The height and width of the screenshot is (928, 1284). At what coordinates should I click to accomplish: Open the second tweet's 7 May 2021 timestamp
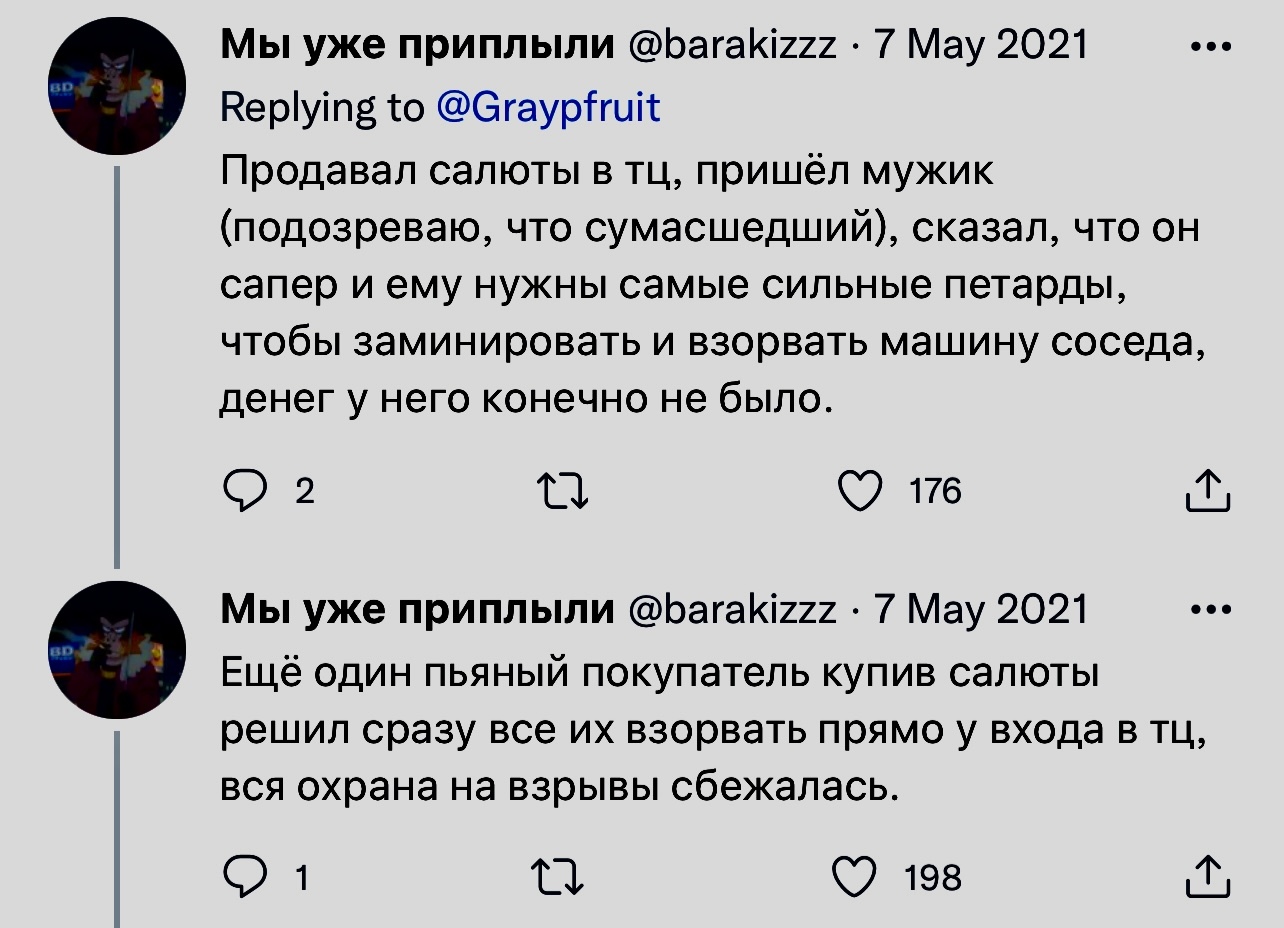(981, 608)
